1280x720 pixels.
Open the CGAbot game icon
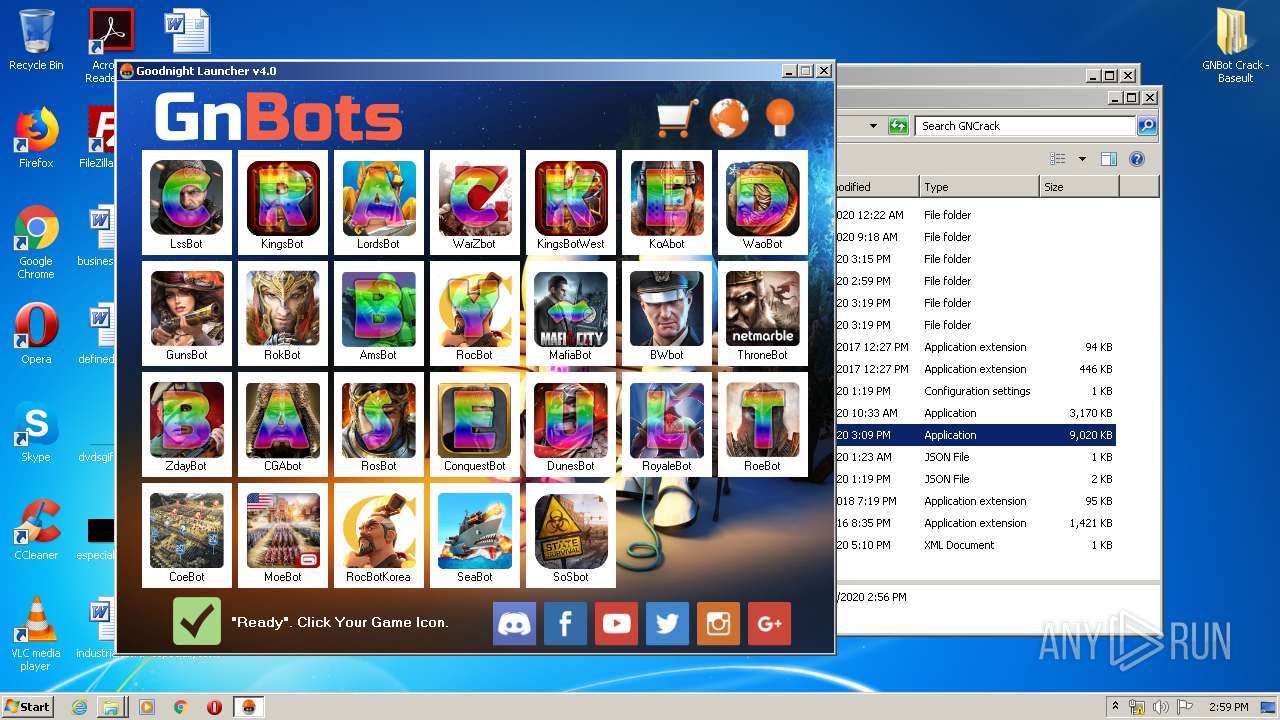pyautogui.click(x=283, y=424)
